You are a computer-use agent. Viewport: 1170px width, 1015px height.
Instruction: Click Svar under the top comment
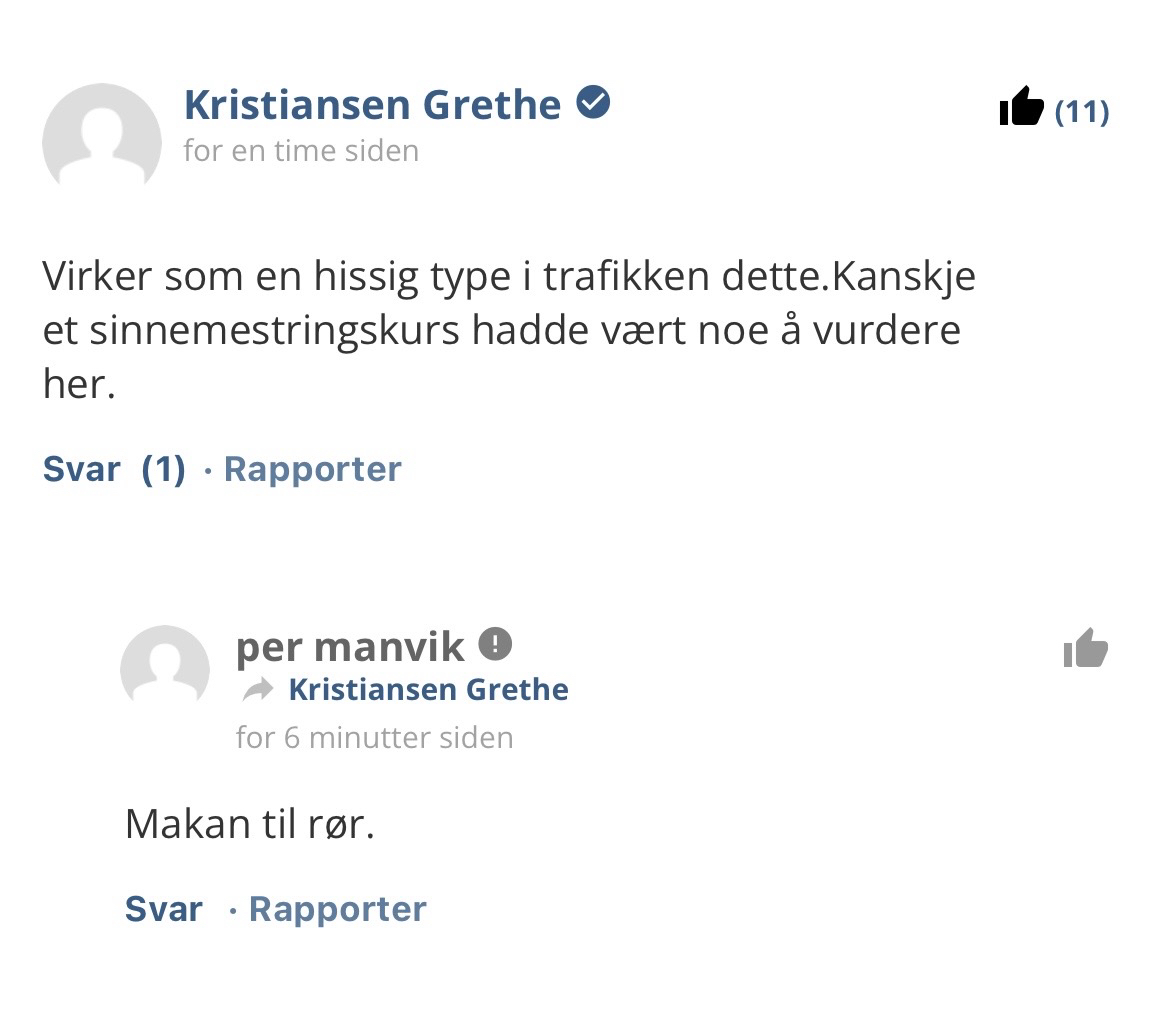(81, 469)
